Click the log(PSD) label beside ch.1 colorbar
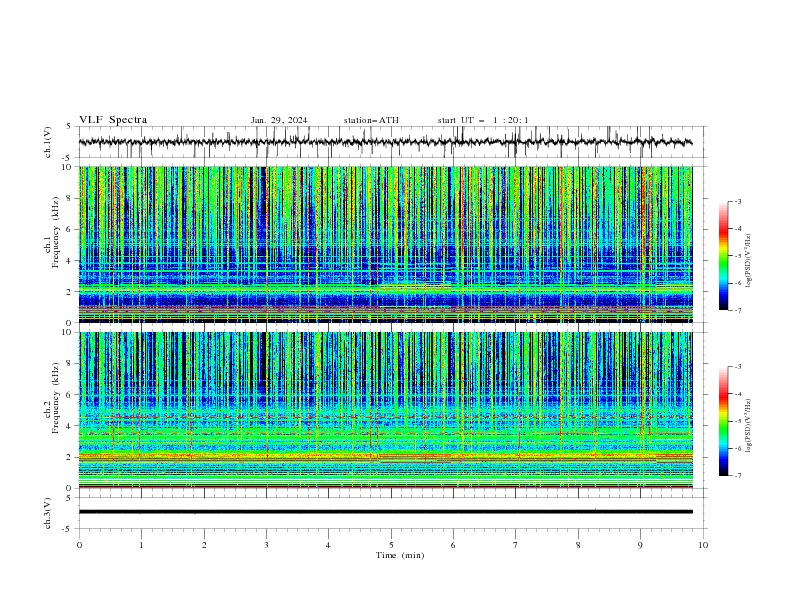The height and width of the screenshot is (612, 792). tap(748, 261)
